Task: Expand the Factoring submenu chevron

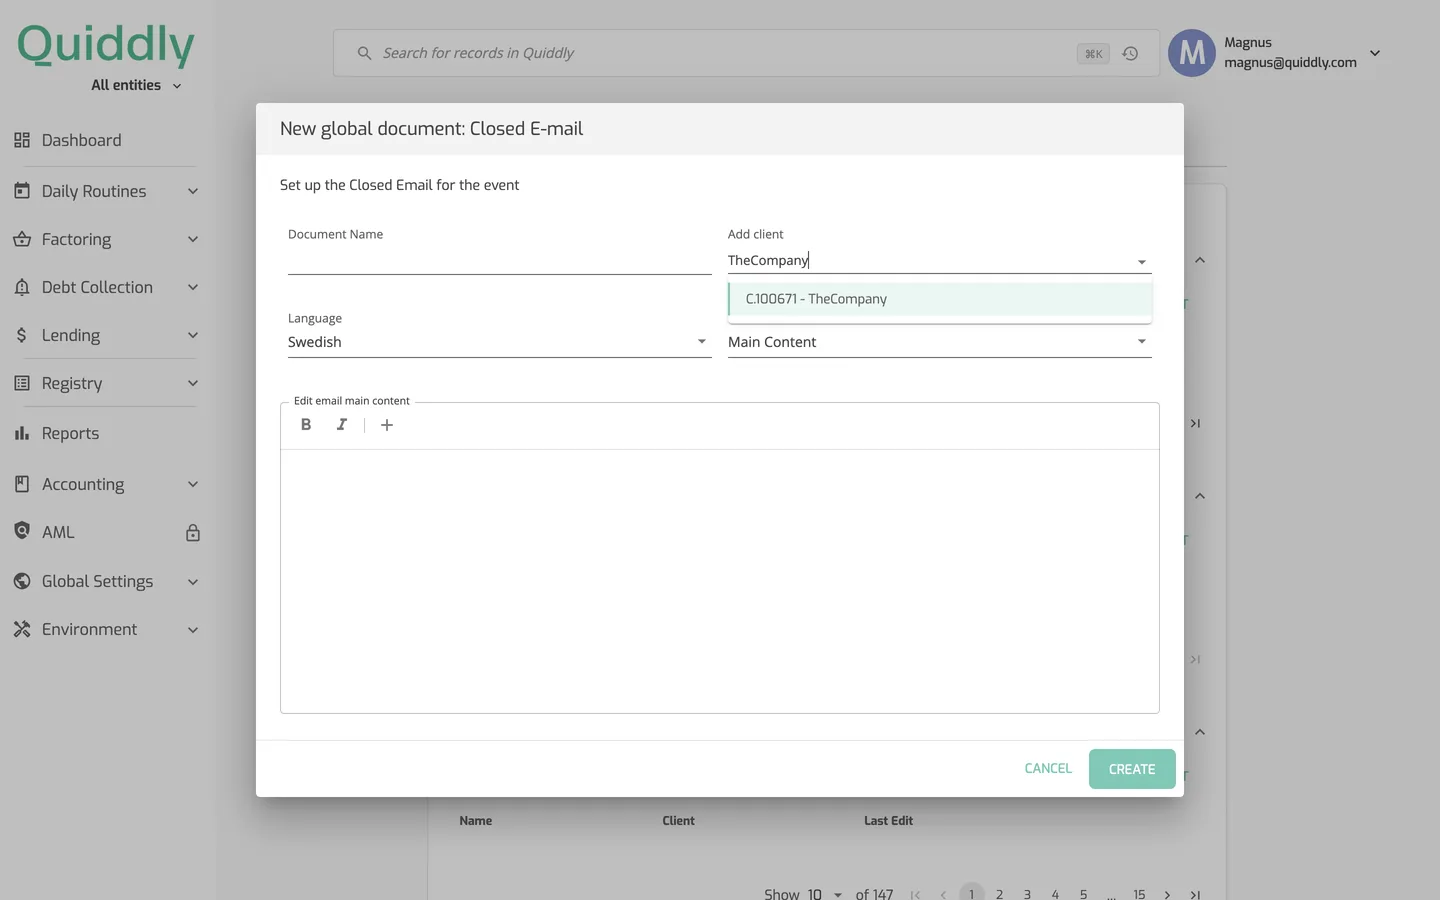Action: tap(193, 239)
